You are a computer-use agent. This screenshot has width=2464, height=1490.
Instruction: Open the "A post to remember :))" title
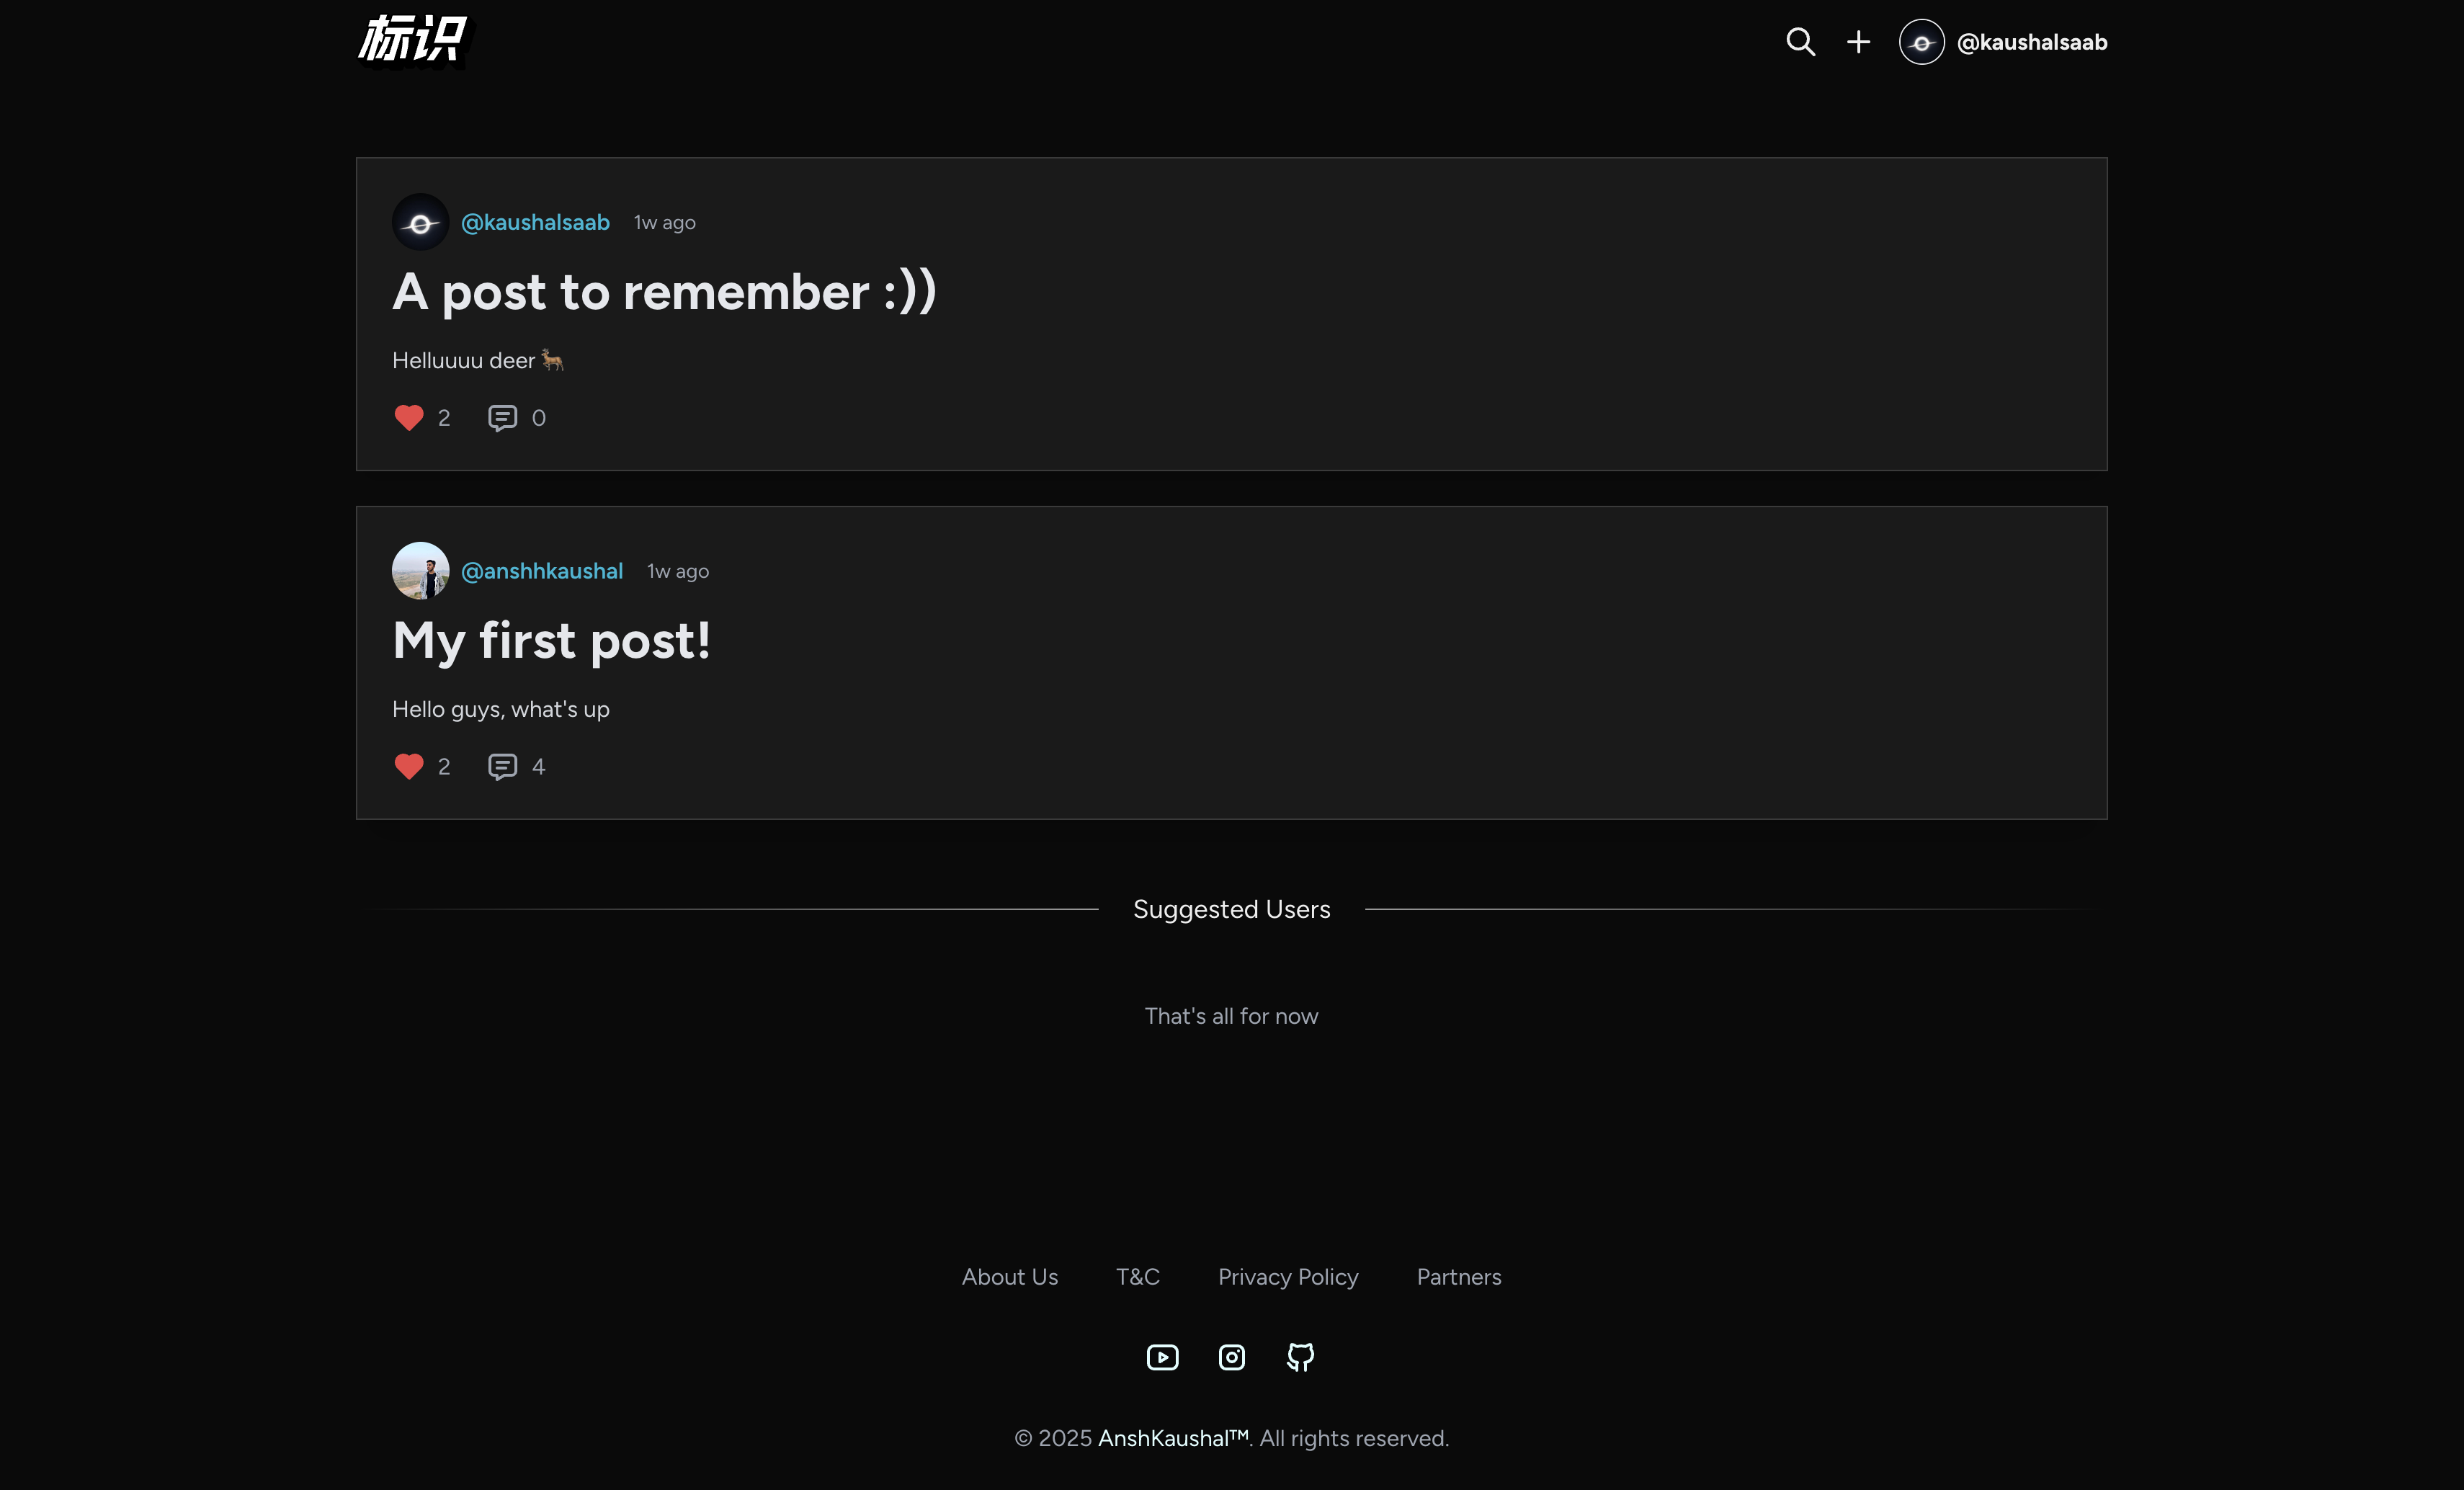click(664, 292)
